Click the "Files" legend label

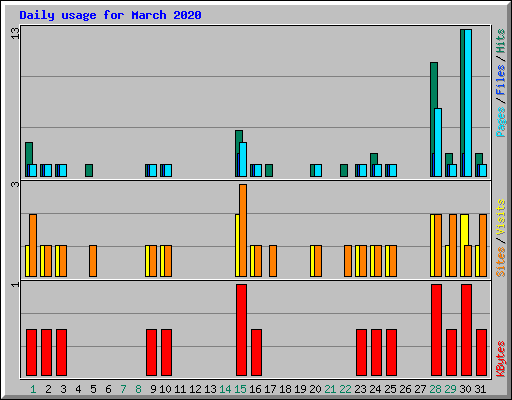tap(500, 80)
